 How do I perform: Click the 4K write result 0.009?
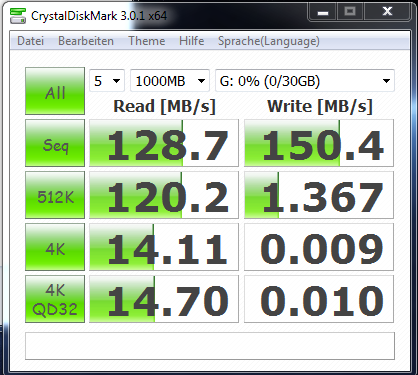pyautogui.click(x=319, y=247)
